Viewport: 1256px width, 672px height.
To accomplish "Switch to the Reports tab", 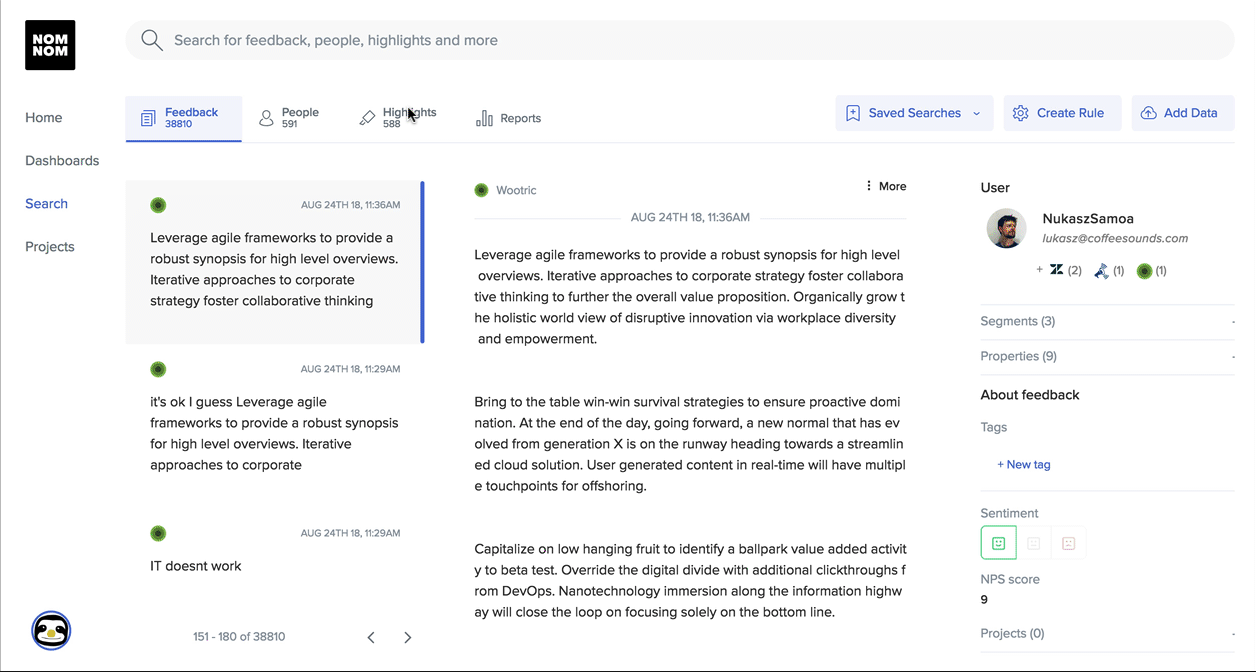I will pos(509,118).
